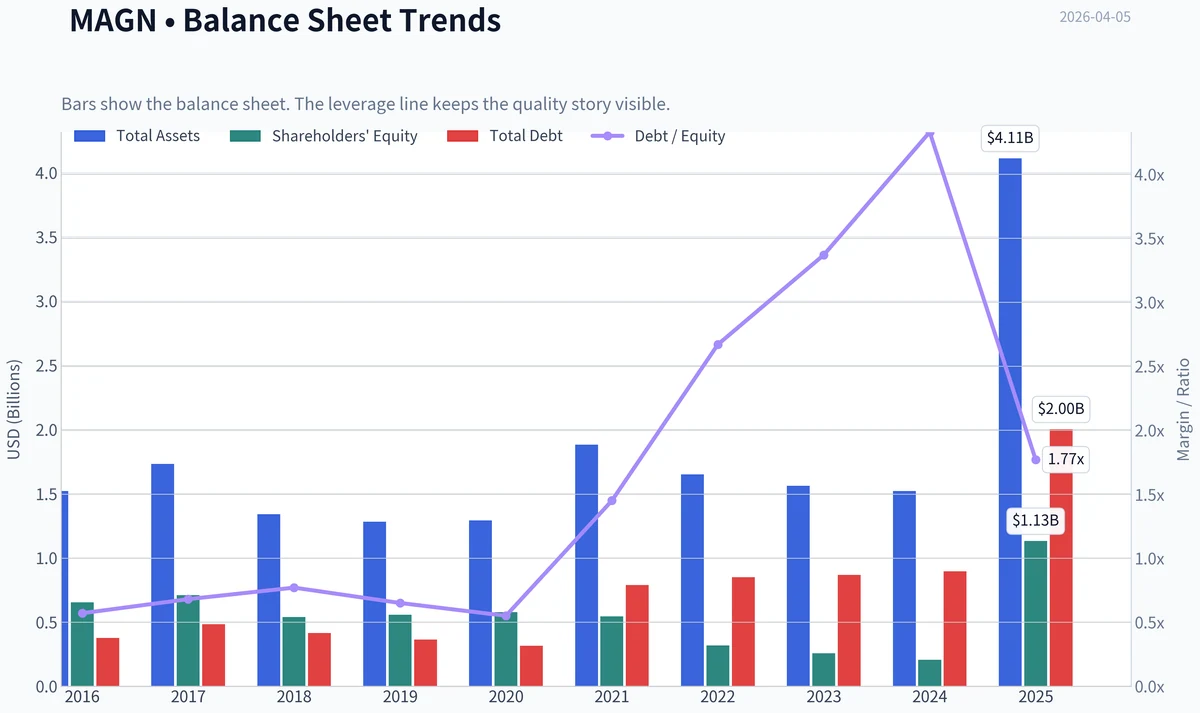
Task: Select the 2025 Shareholders' Equity green bar
Action: [x=1036, y=614]
